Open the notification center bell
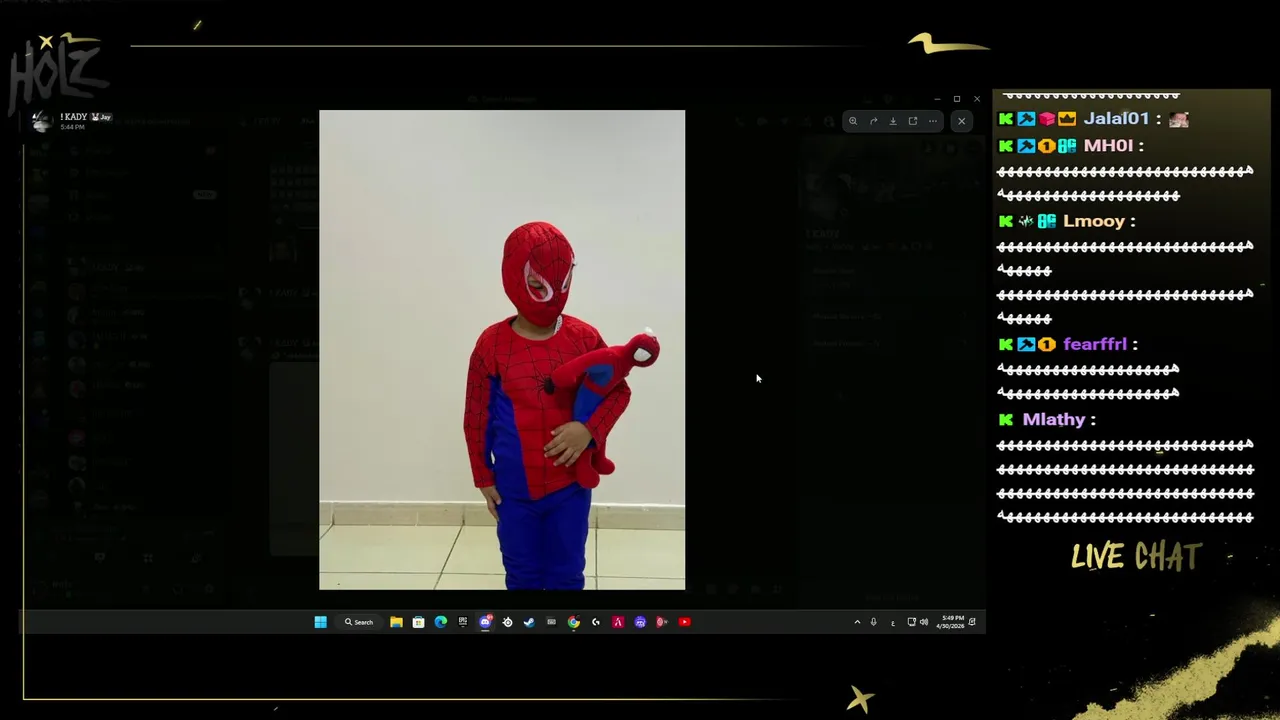Screen dimensions: 1280x720 (x=972, y=622)
